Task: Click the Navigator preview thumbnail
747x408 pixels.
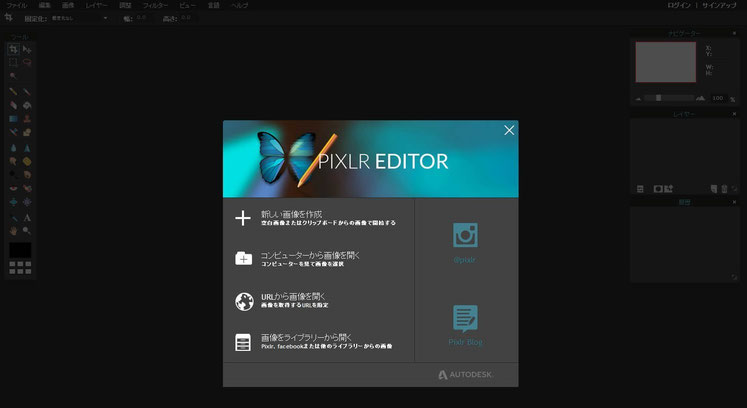Action: point(666,62)
